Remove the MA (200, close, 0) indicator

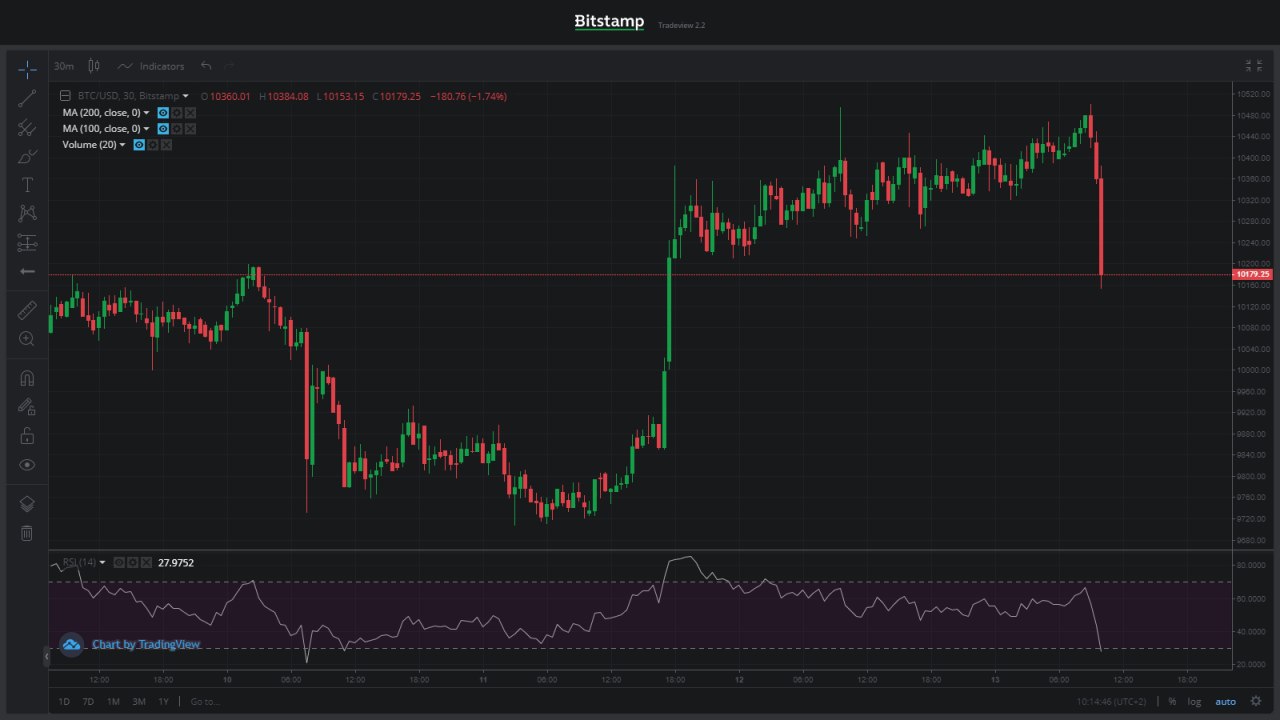point(190,113)
